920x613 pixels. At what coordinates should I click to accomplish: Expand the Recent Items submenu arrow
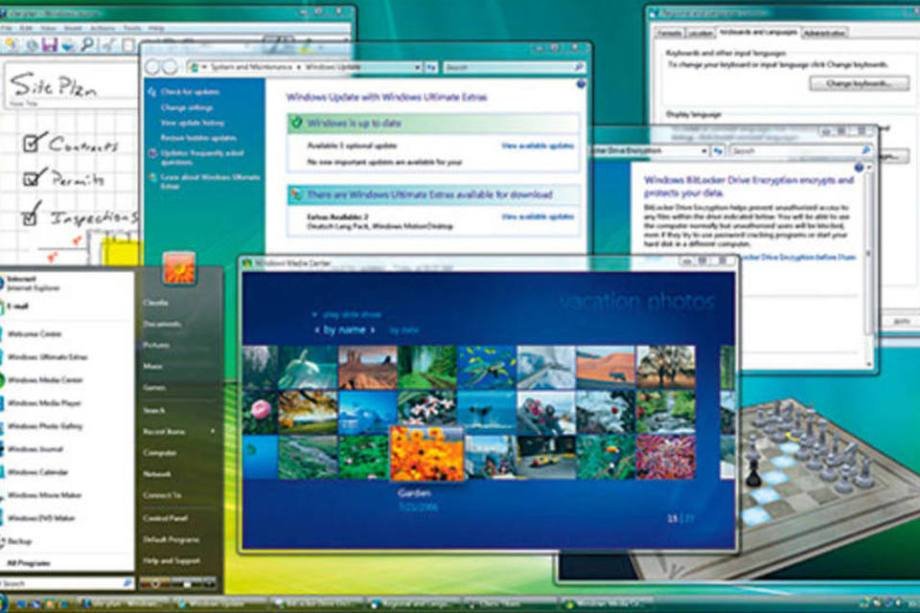point(212,431)
